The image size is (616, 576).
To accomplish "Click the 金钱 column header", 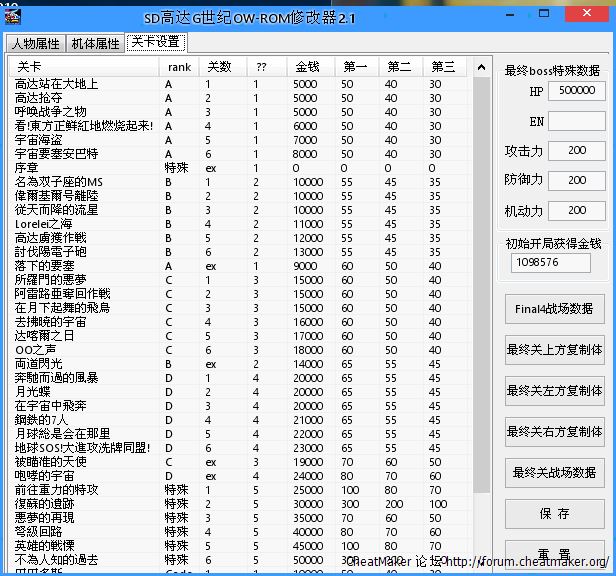I will pos(308,67).
